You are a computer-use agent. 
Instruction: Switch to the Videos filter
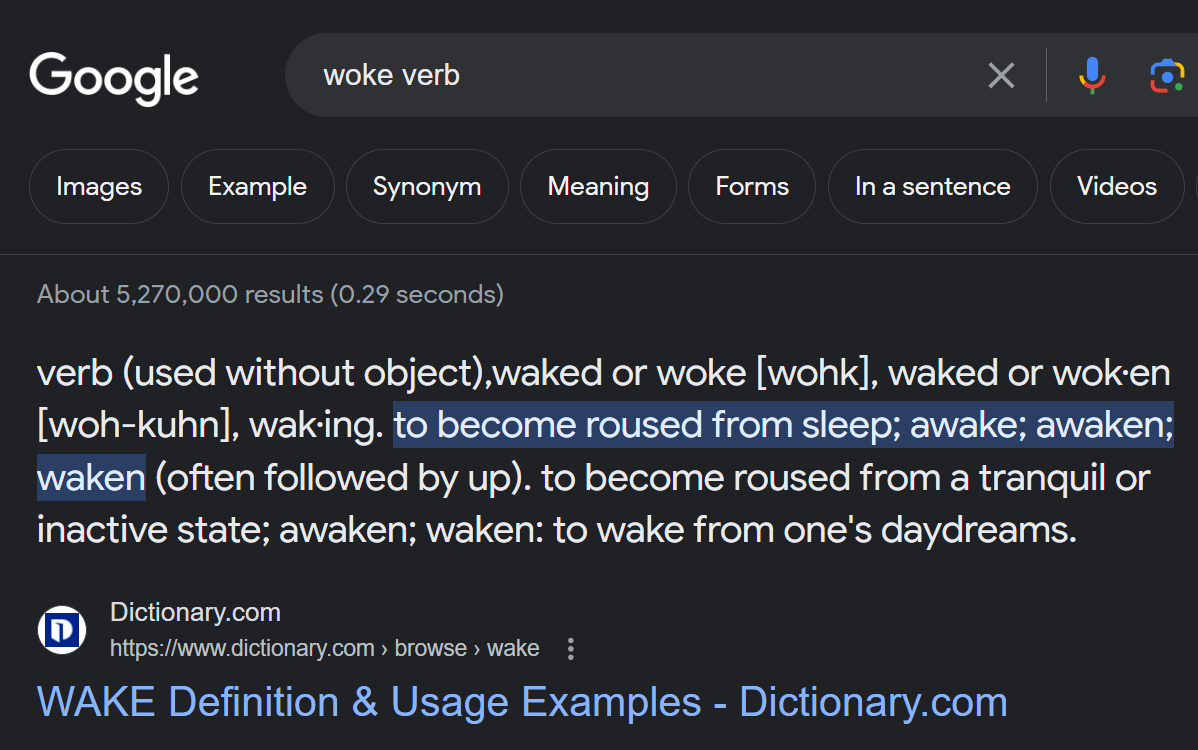tap(1116, 187)
